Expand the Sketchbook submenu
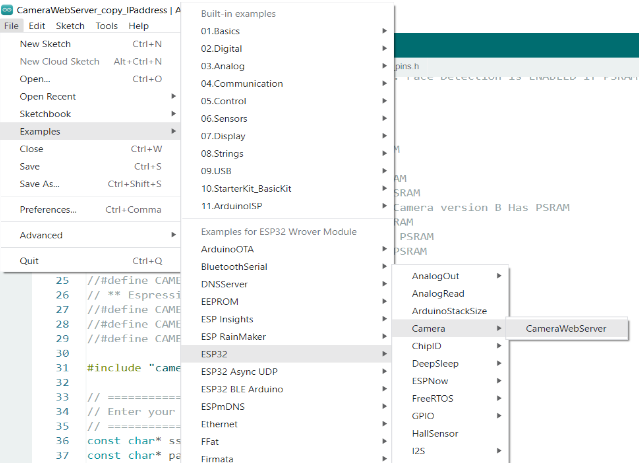 [x=45, y=114]
